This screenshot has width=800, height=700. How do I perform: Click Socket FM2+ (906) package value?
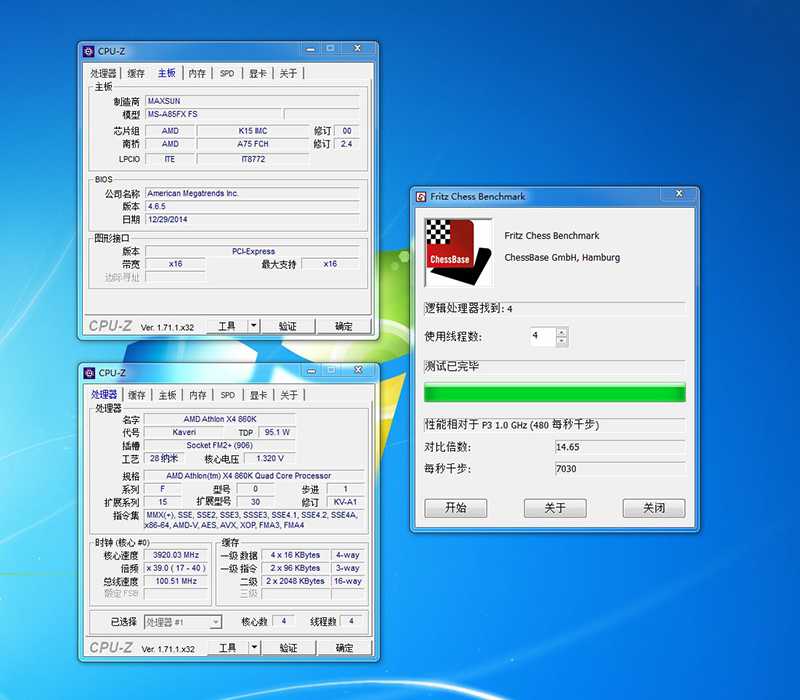[220, 445]
